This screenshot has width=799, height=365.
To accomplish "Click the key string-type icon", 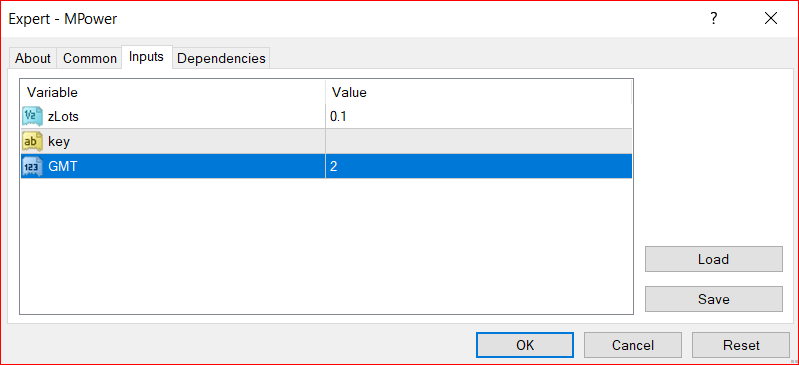I will point(32,141).
